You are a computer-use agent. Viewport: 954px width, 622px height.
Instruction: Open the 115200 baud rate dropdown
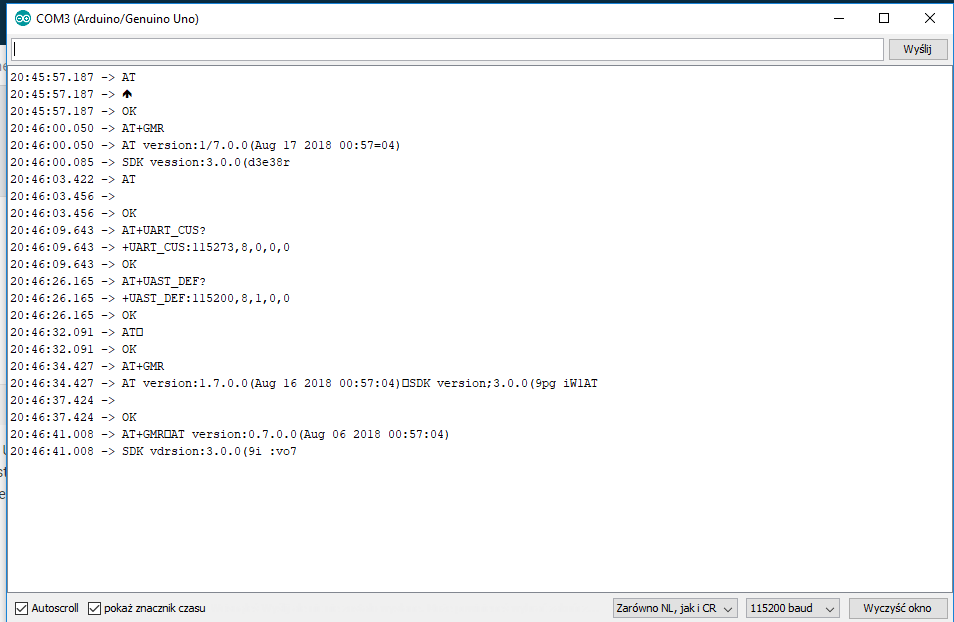click(792, 608)
